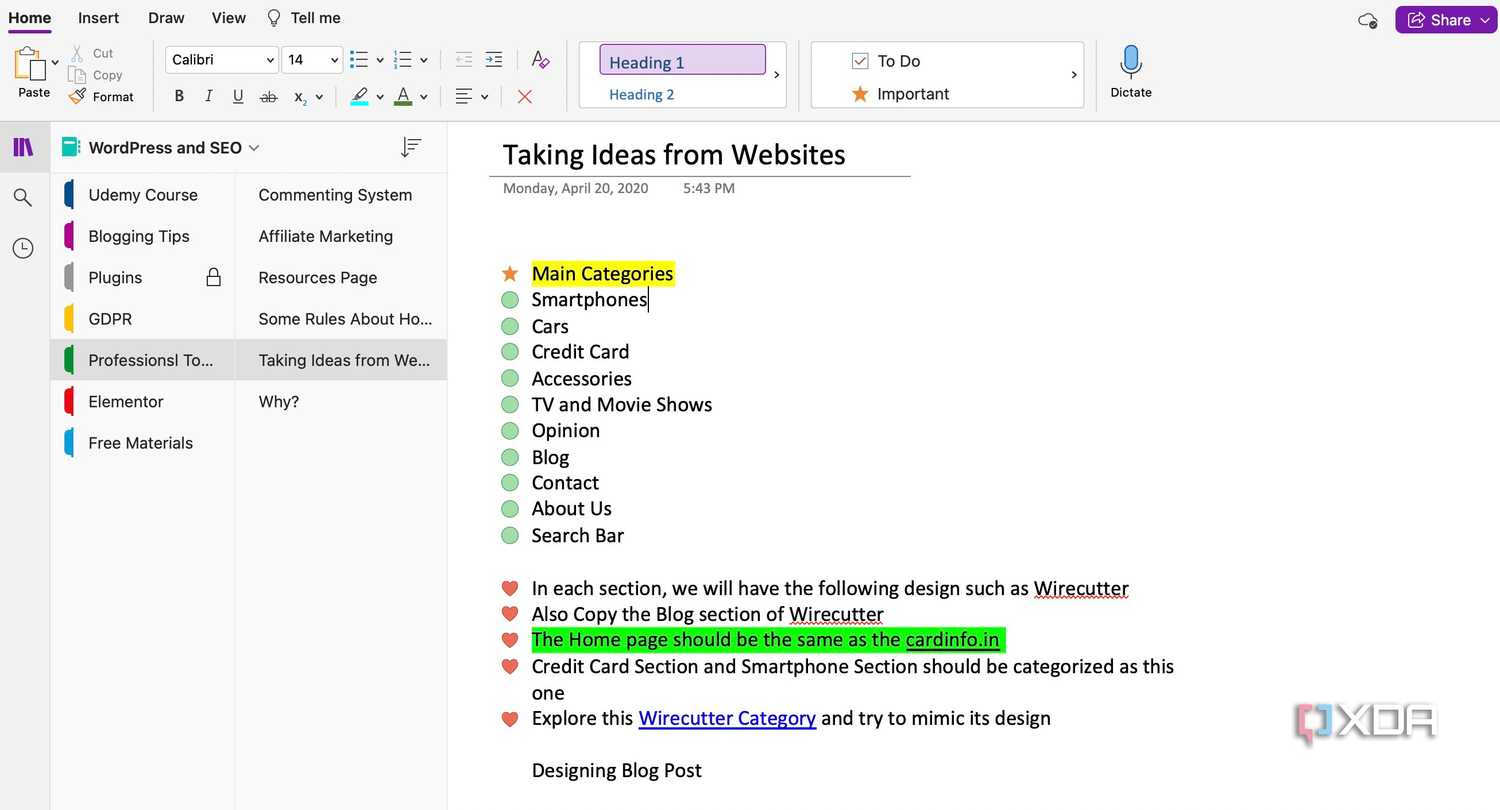Switch to the Draw tab
The width and height of the screenshot is (1500, 810).
click(x=166, y=17)
